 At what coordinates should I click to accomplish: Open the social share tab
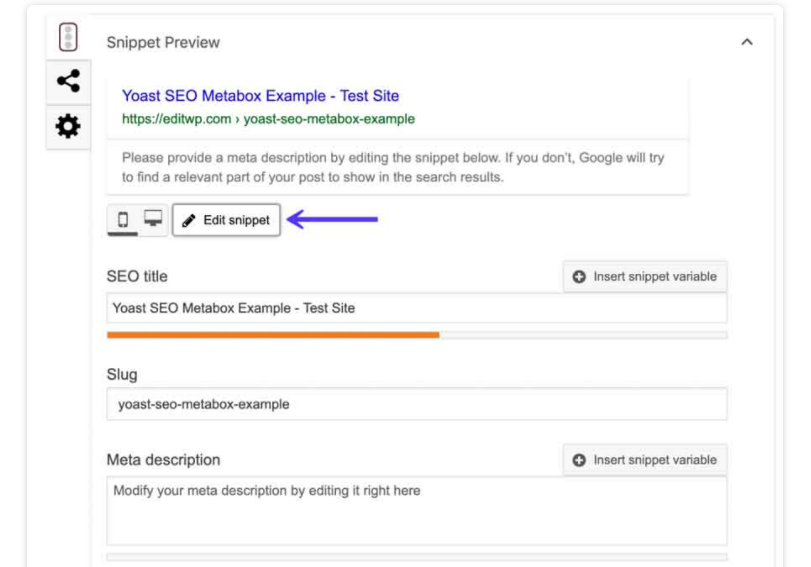tap(69, 83)
